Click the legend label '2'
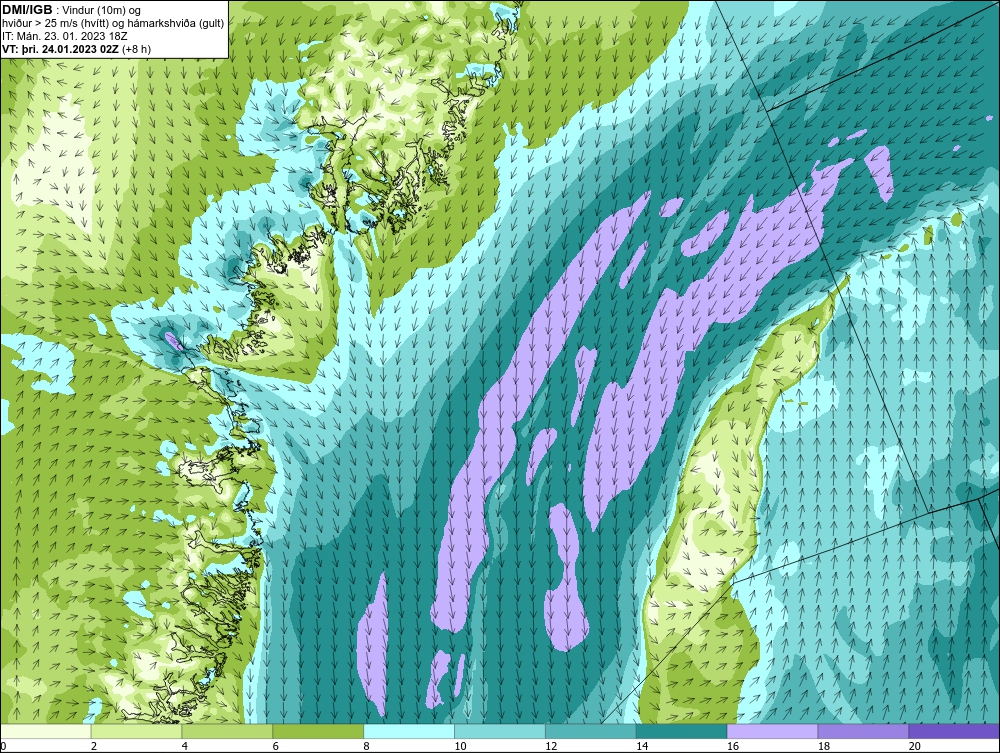Viewport: 1000px width, 753px height. point(94,746)
